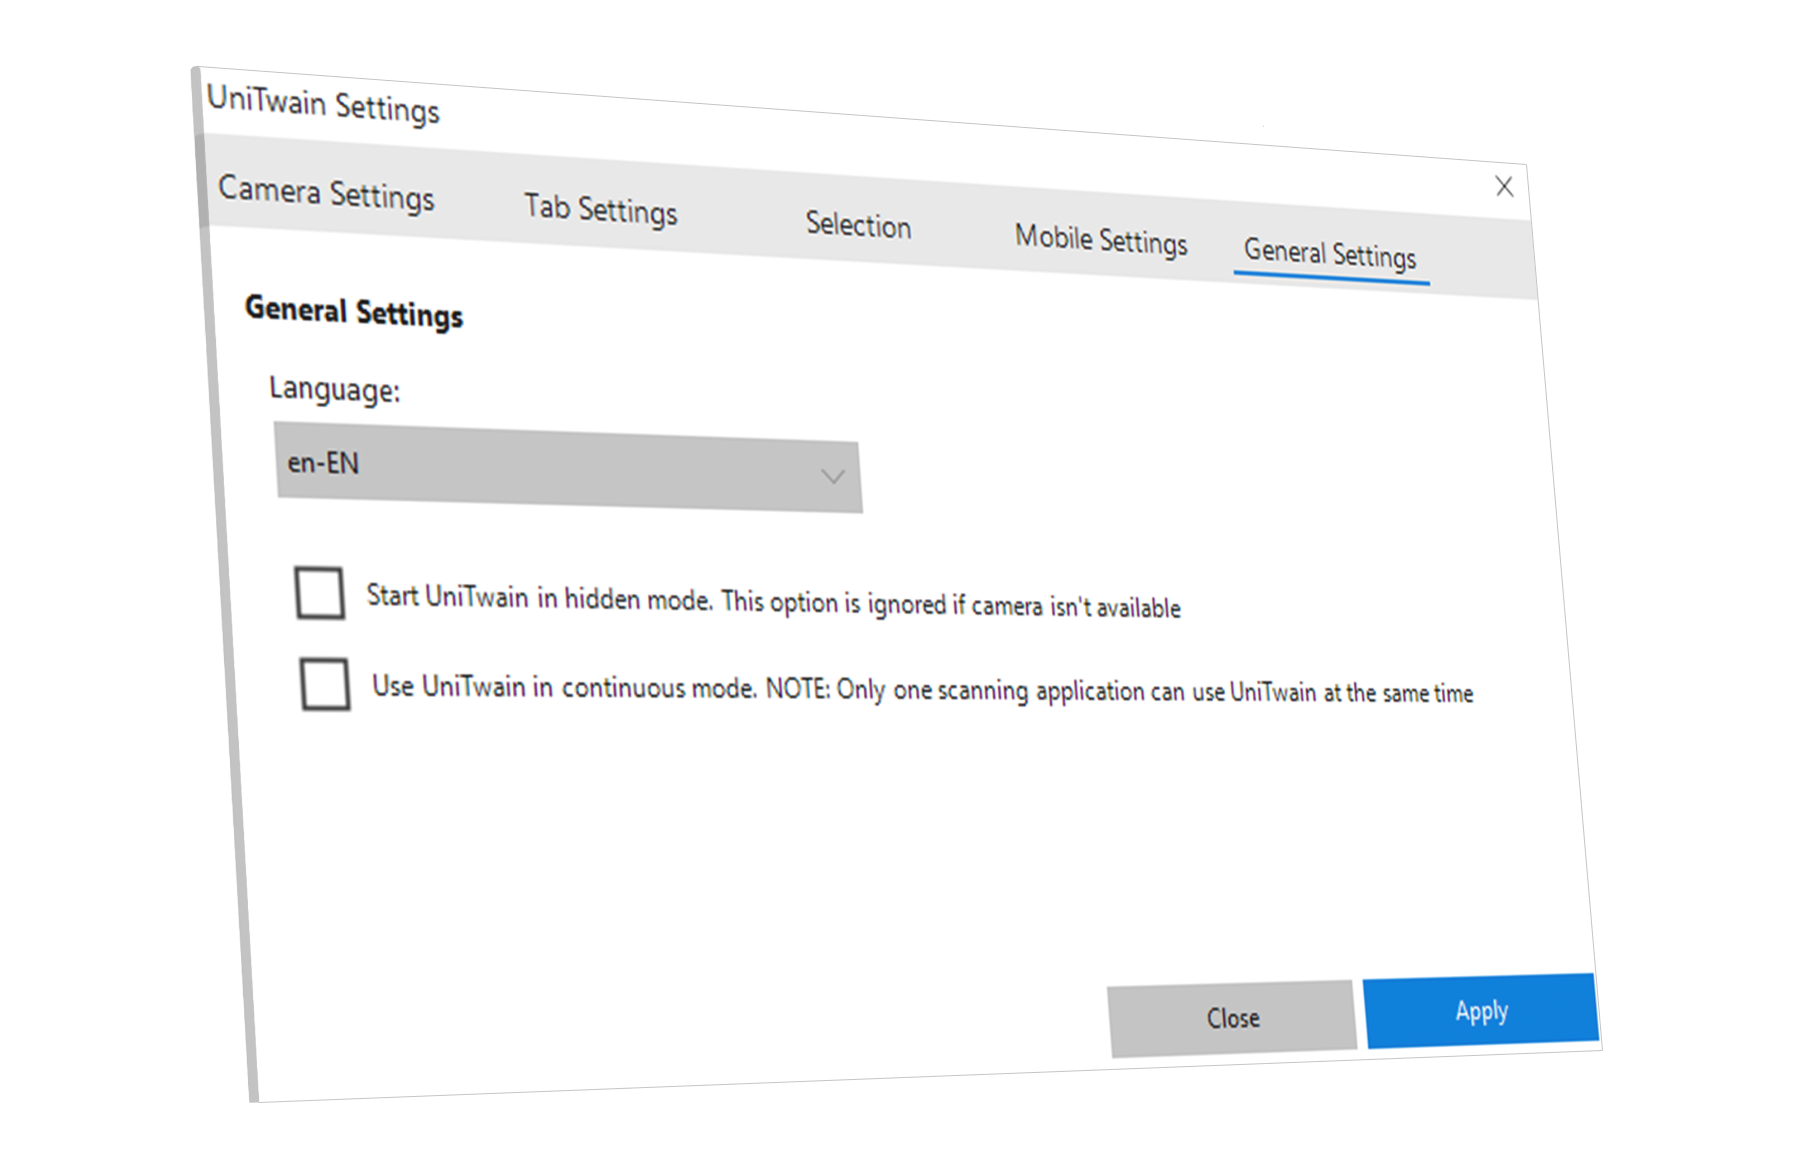Click the bold General Settings heading
Image resolution: width=1800 pixels, height=1173 pixels.
point(354,312)
